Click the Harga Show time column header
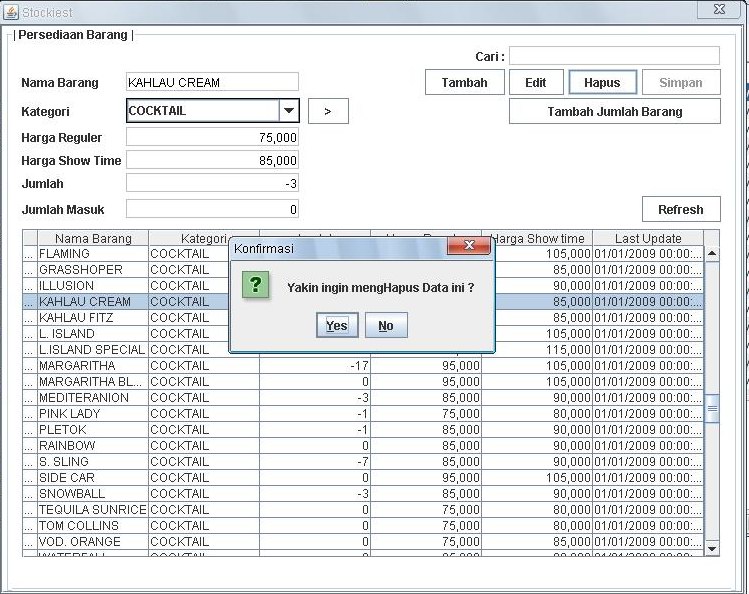 point(537,238)
